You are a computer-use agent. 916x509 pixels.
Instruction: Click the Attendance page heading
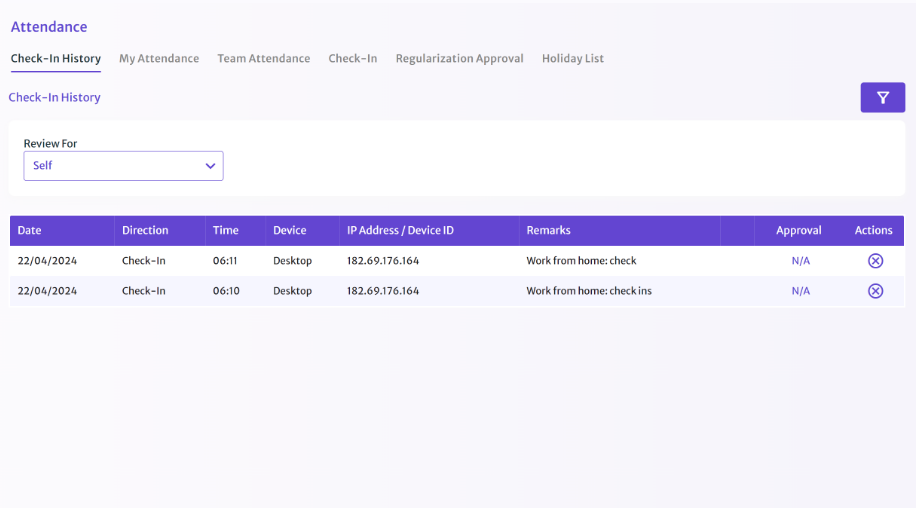[x=49, y=27]
